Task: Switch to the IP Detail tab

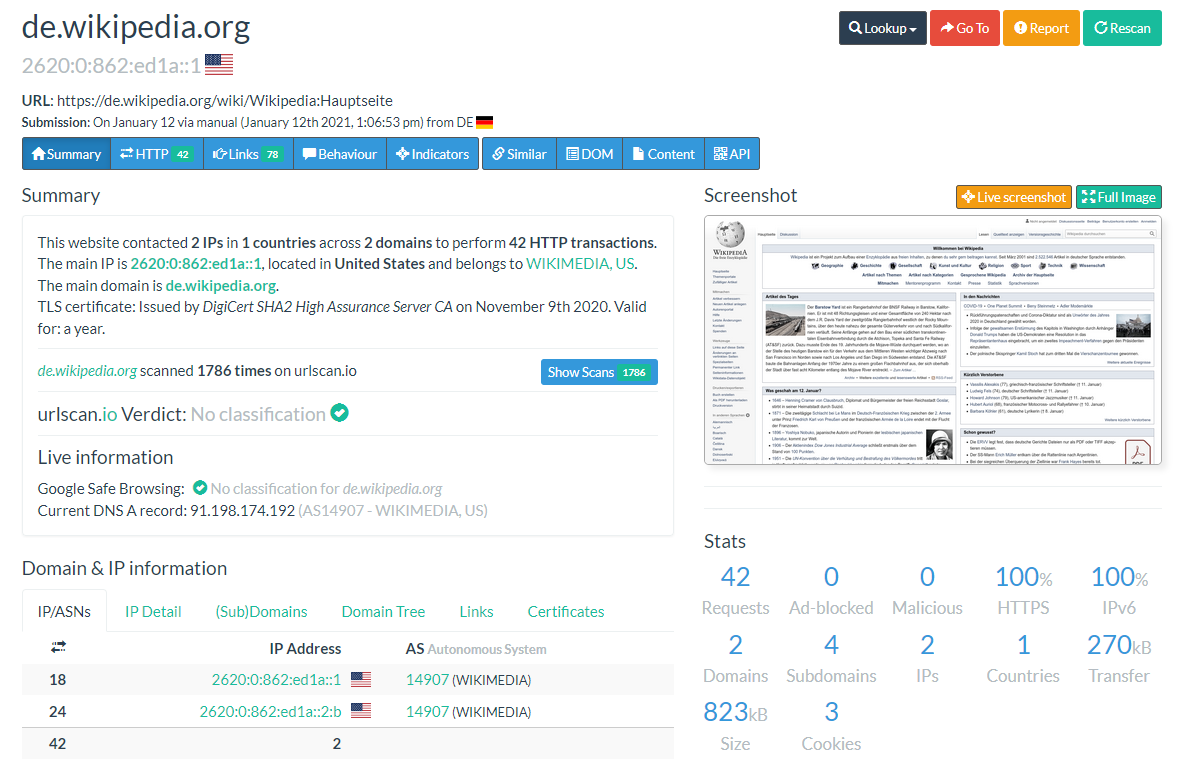Action: pos(153,612)
